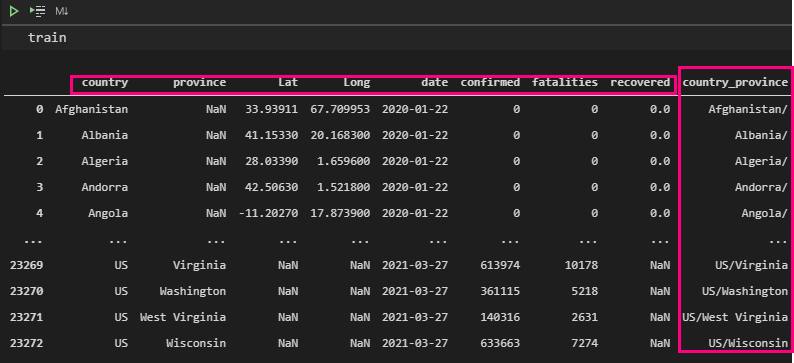Select the 'province' column header
Screen dimensions: 794x363
200,82
